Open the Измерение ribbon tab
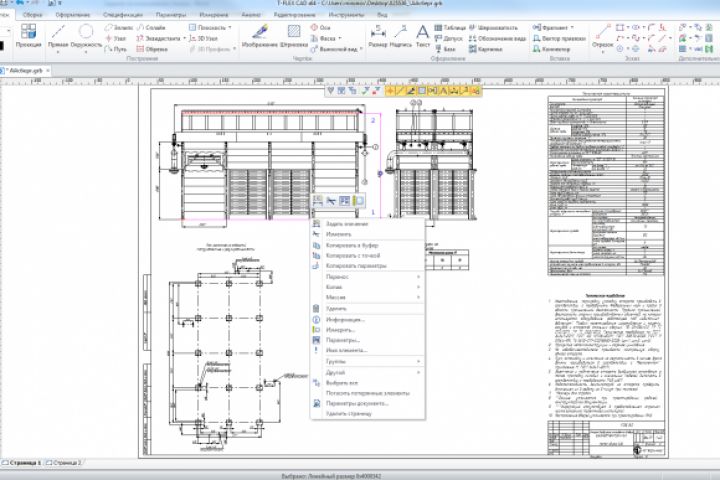The image size is (720, 480). [214, 15]
